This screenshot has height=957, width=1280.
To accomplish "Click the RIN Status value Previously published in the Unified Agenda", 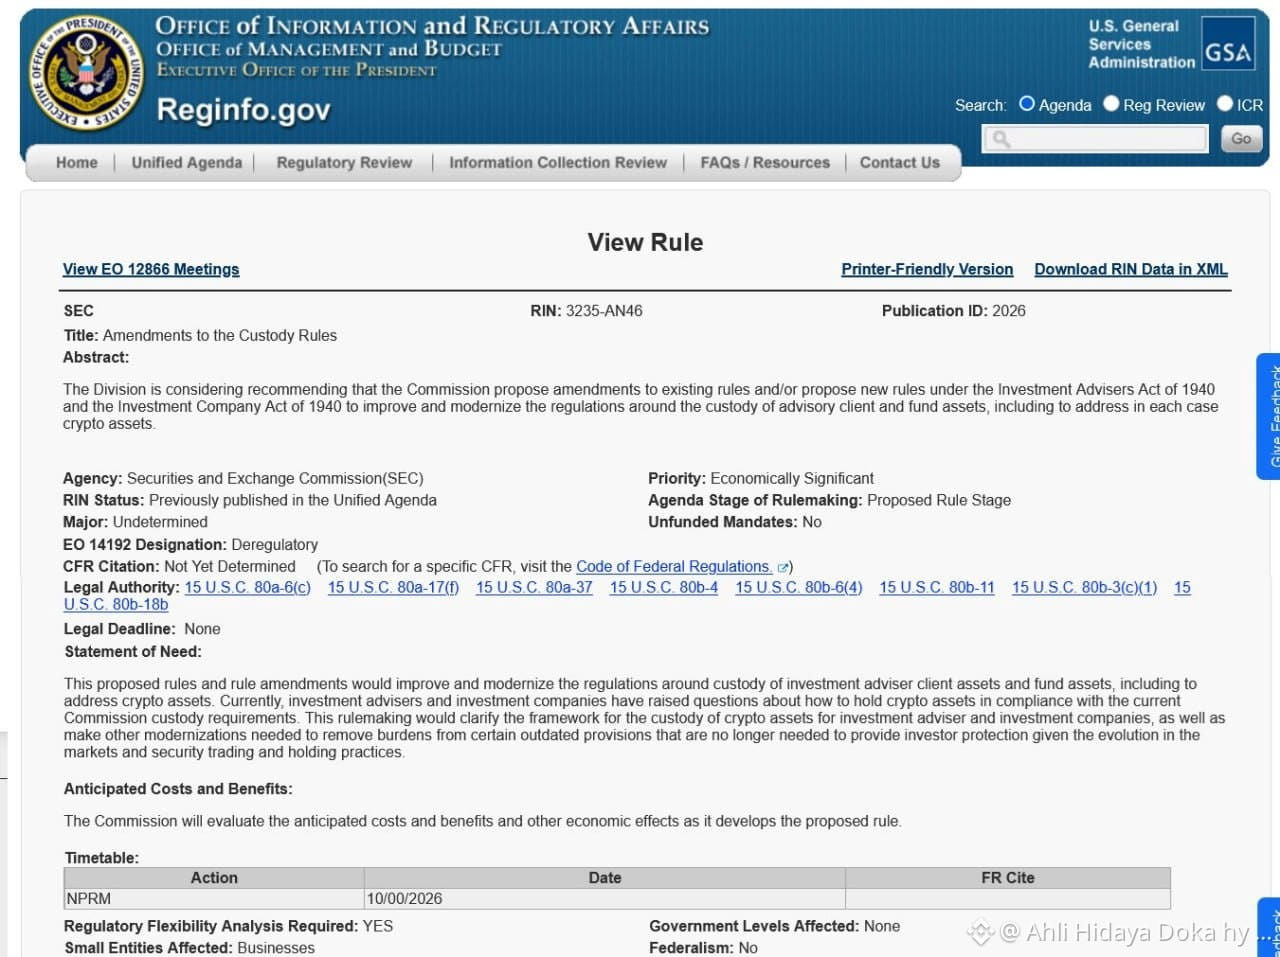I will (x=293, y=500).
